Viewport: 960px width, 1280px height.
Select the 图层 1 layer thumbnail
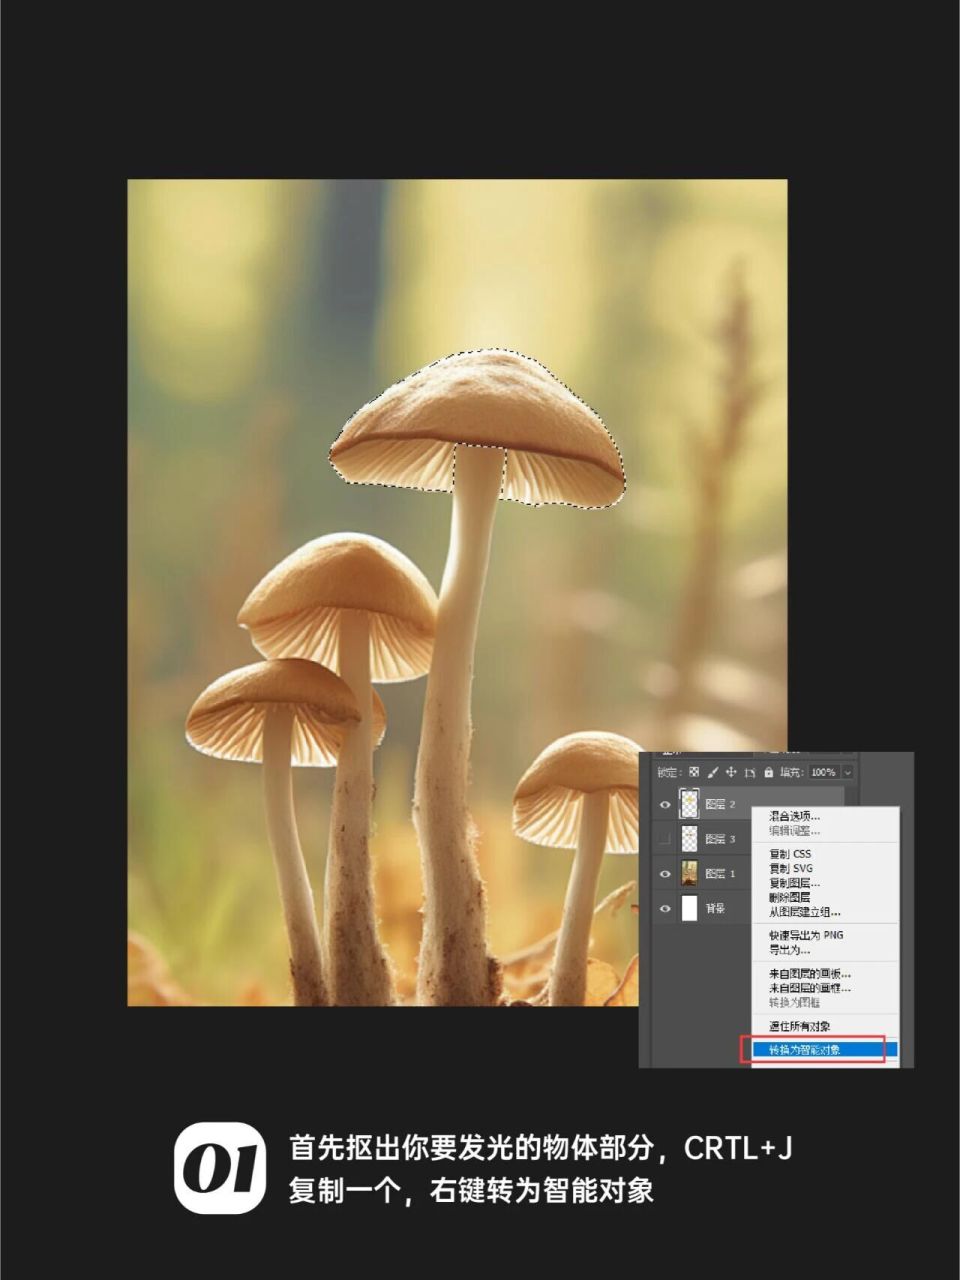pyautogui.click(x=689, y=873)
